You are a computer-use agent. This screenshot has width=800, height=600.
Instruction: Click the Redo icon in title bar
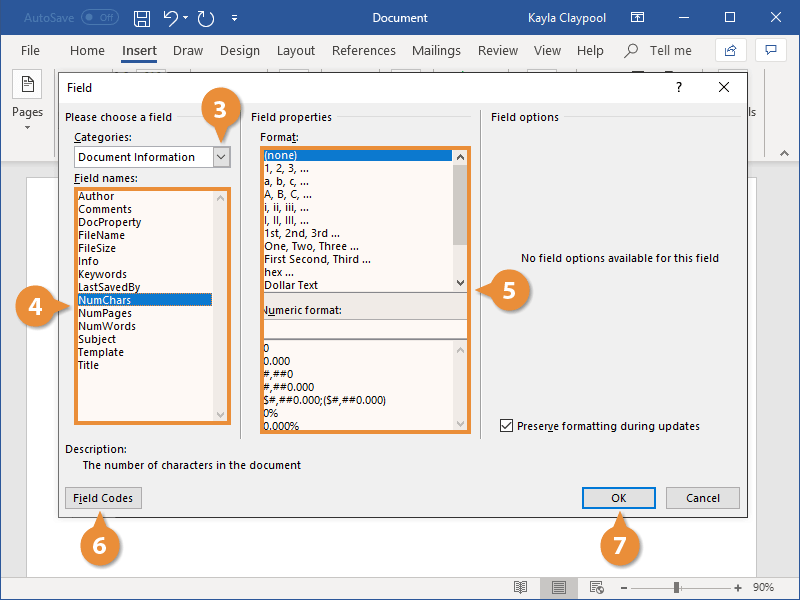[206, 18]
